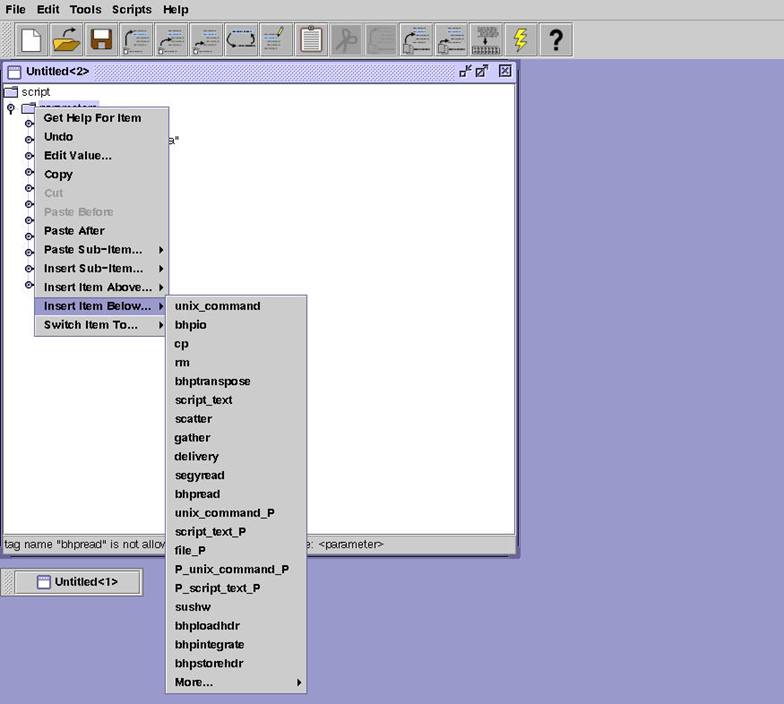Pick gather in the submenu
The height and width of the screenshot is (704, 784).
(x=236, y=438)
